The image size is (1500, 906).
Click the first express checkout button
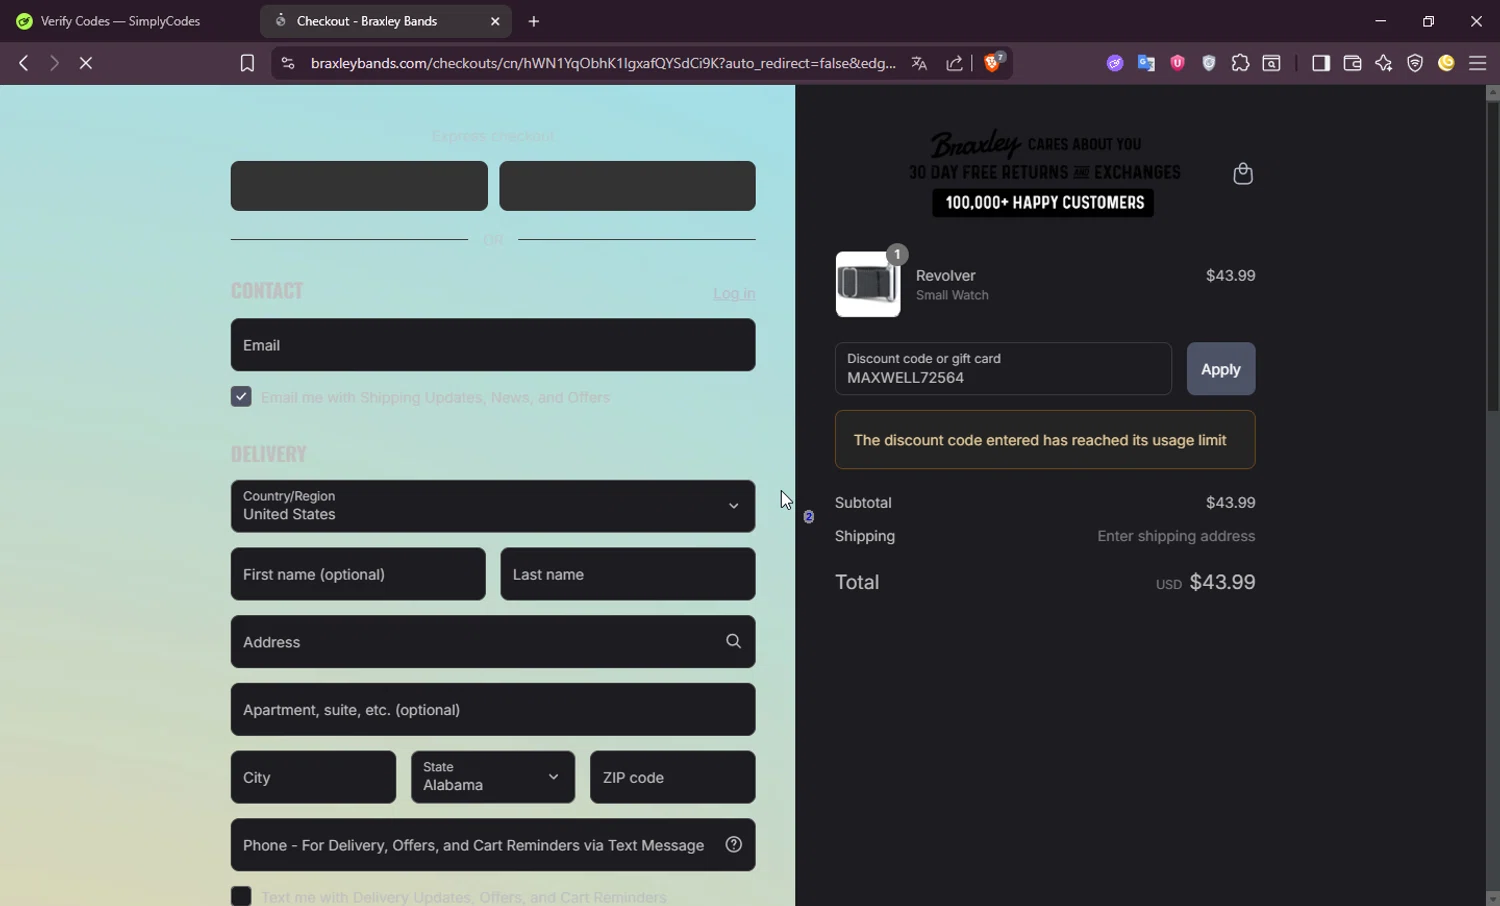point(359,186)
